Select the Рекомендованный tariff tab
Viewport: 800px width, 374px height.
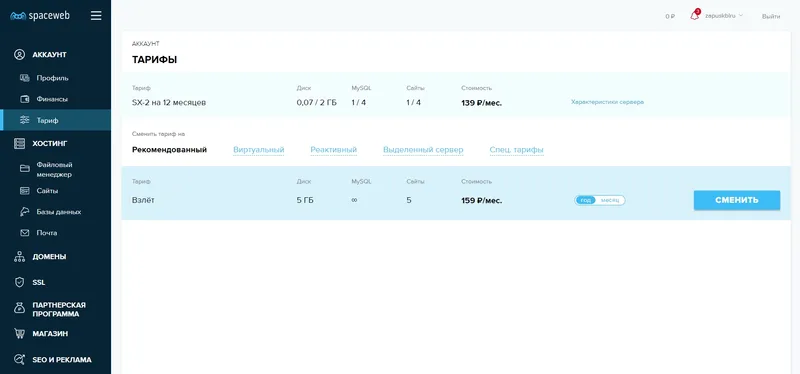(169, 149)
